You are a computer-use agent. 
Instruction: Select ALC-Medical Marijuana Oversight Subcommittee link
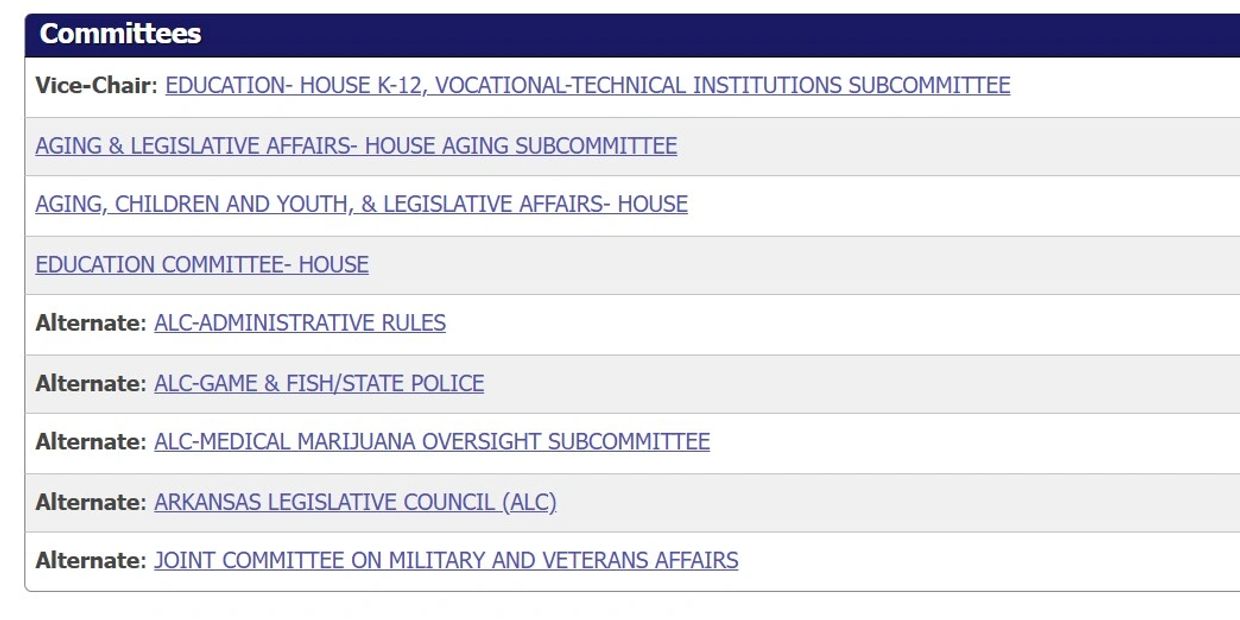point(432,442)
